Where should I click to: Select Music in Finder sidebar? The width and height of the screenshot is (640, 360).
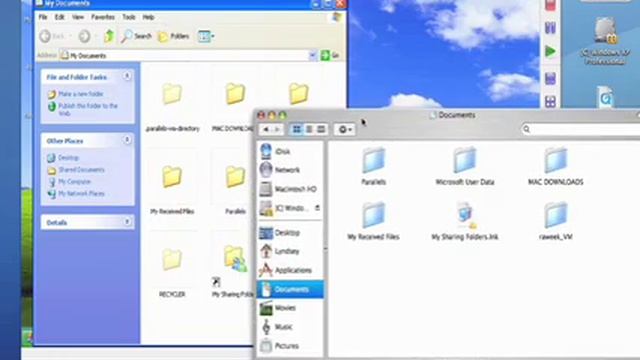pyautogui.click(x=291, y=327)
